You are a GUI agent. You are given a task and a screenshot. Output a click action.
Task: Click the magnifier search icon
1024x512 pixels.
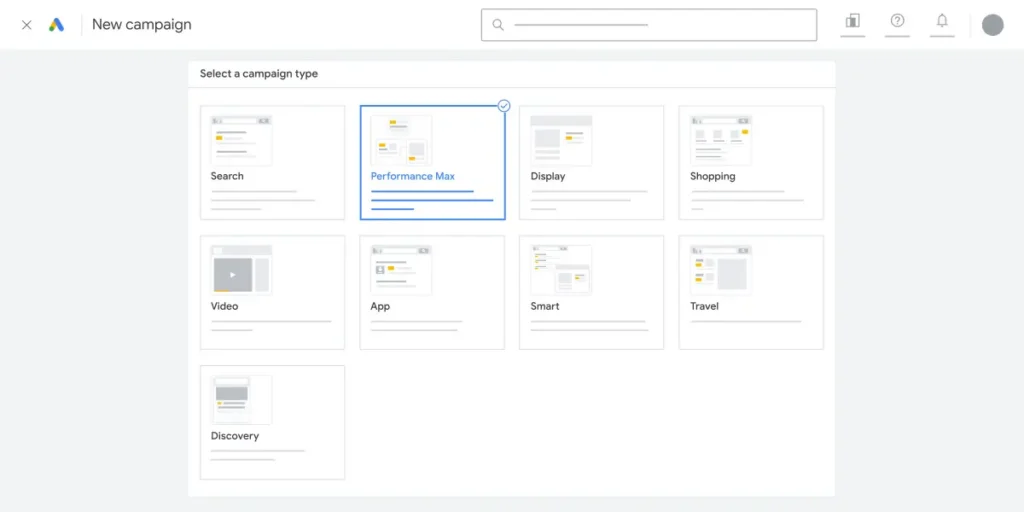point(498,25)
